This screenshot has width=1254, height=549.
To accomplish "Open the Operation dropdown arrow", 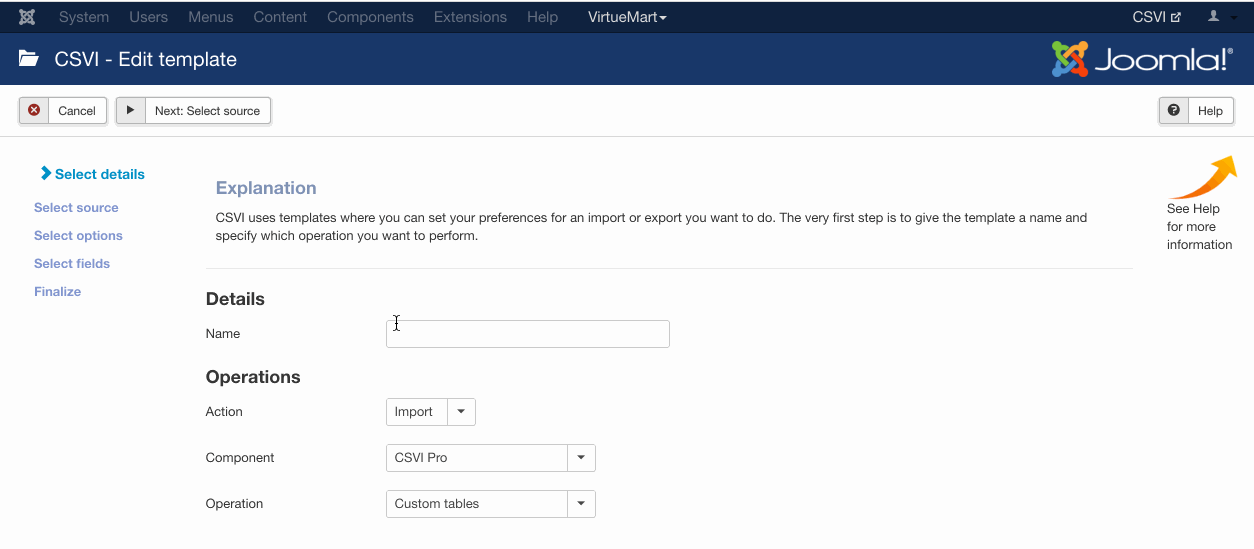I will [x=581, y=504].
